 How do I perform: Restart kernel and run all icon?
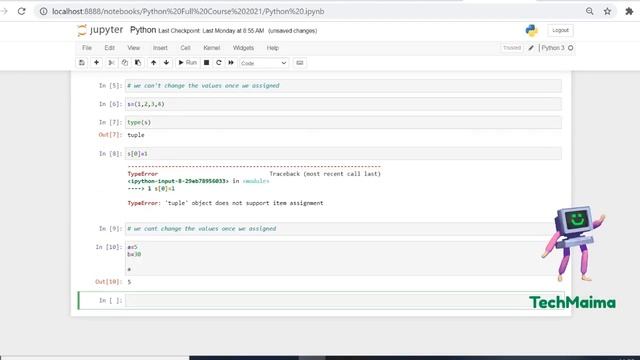pyautogui.click(x=231, y=63)
